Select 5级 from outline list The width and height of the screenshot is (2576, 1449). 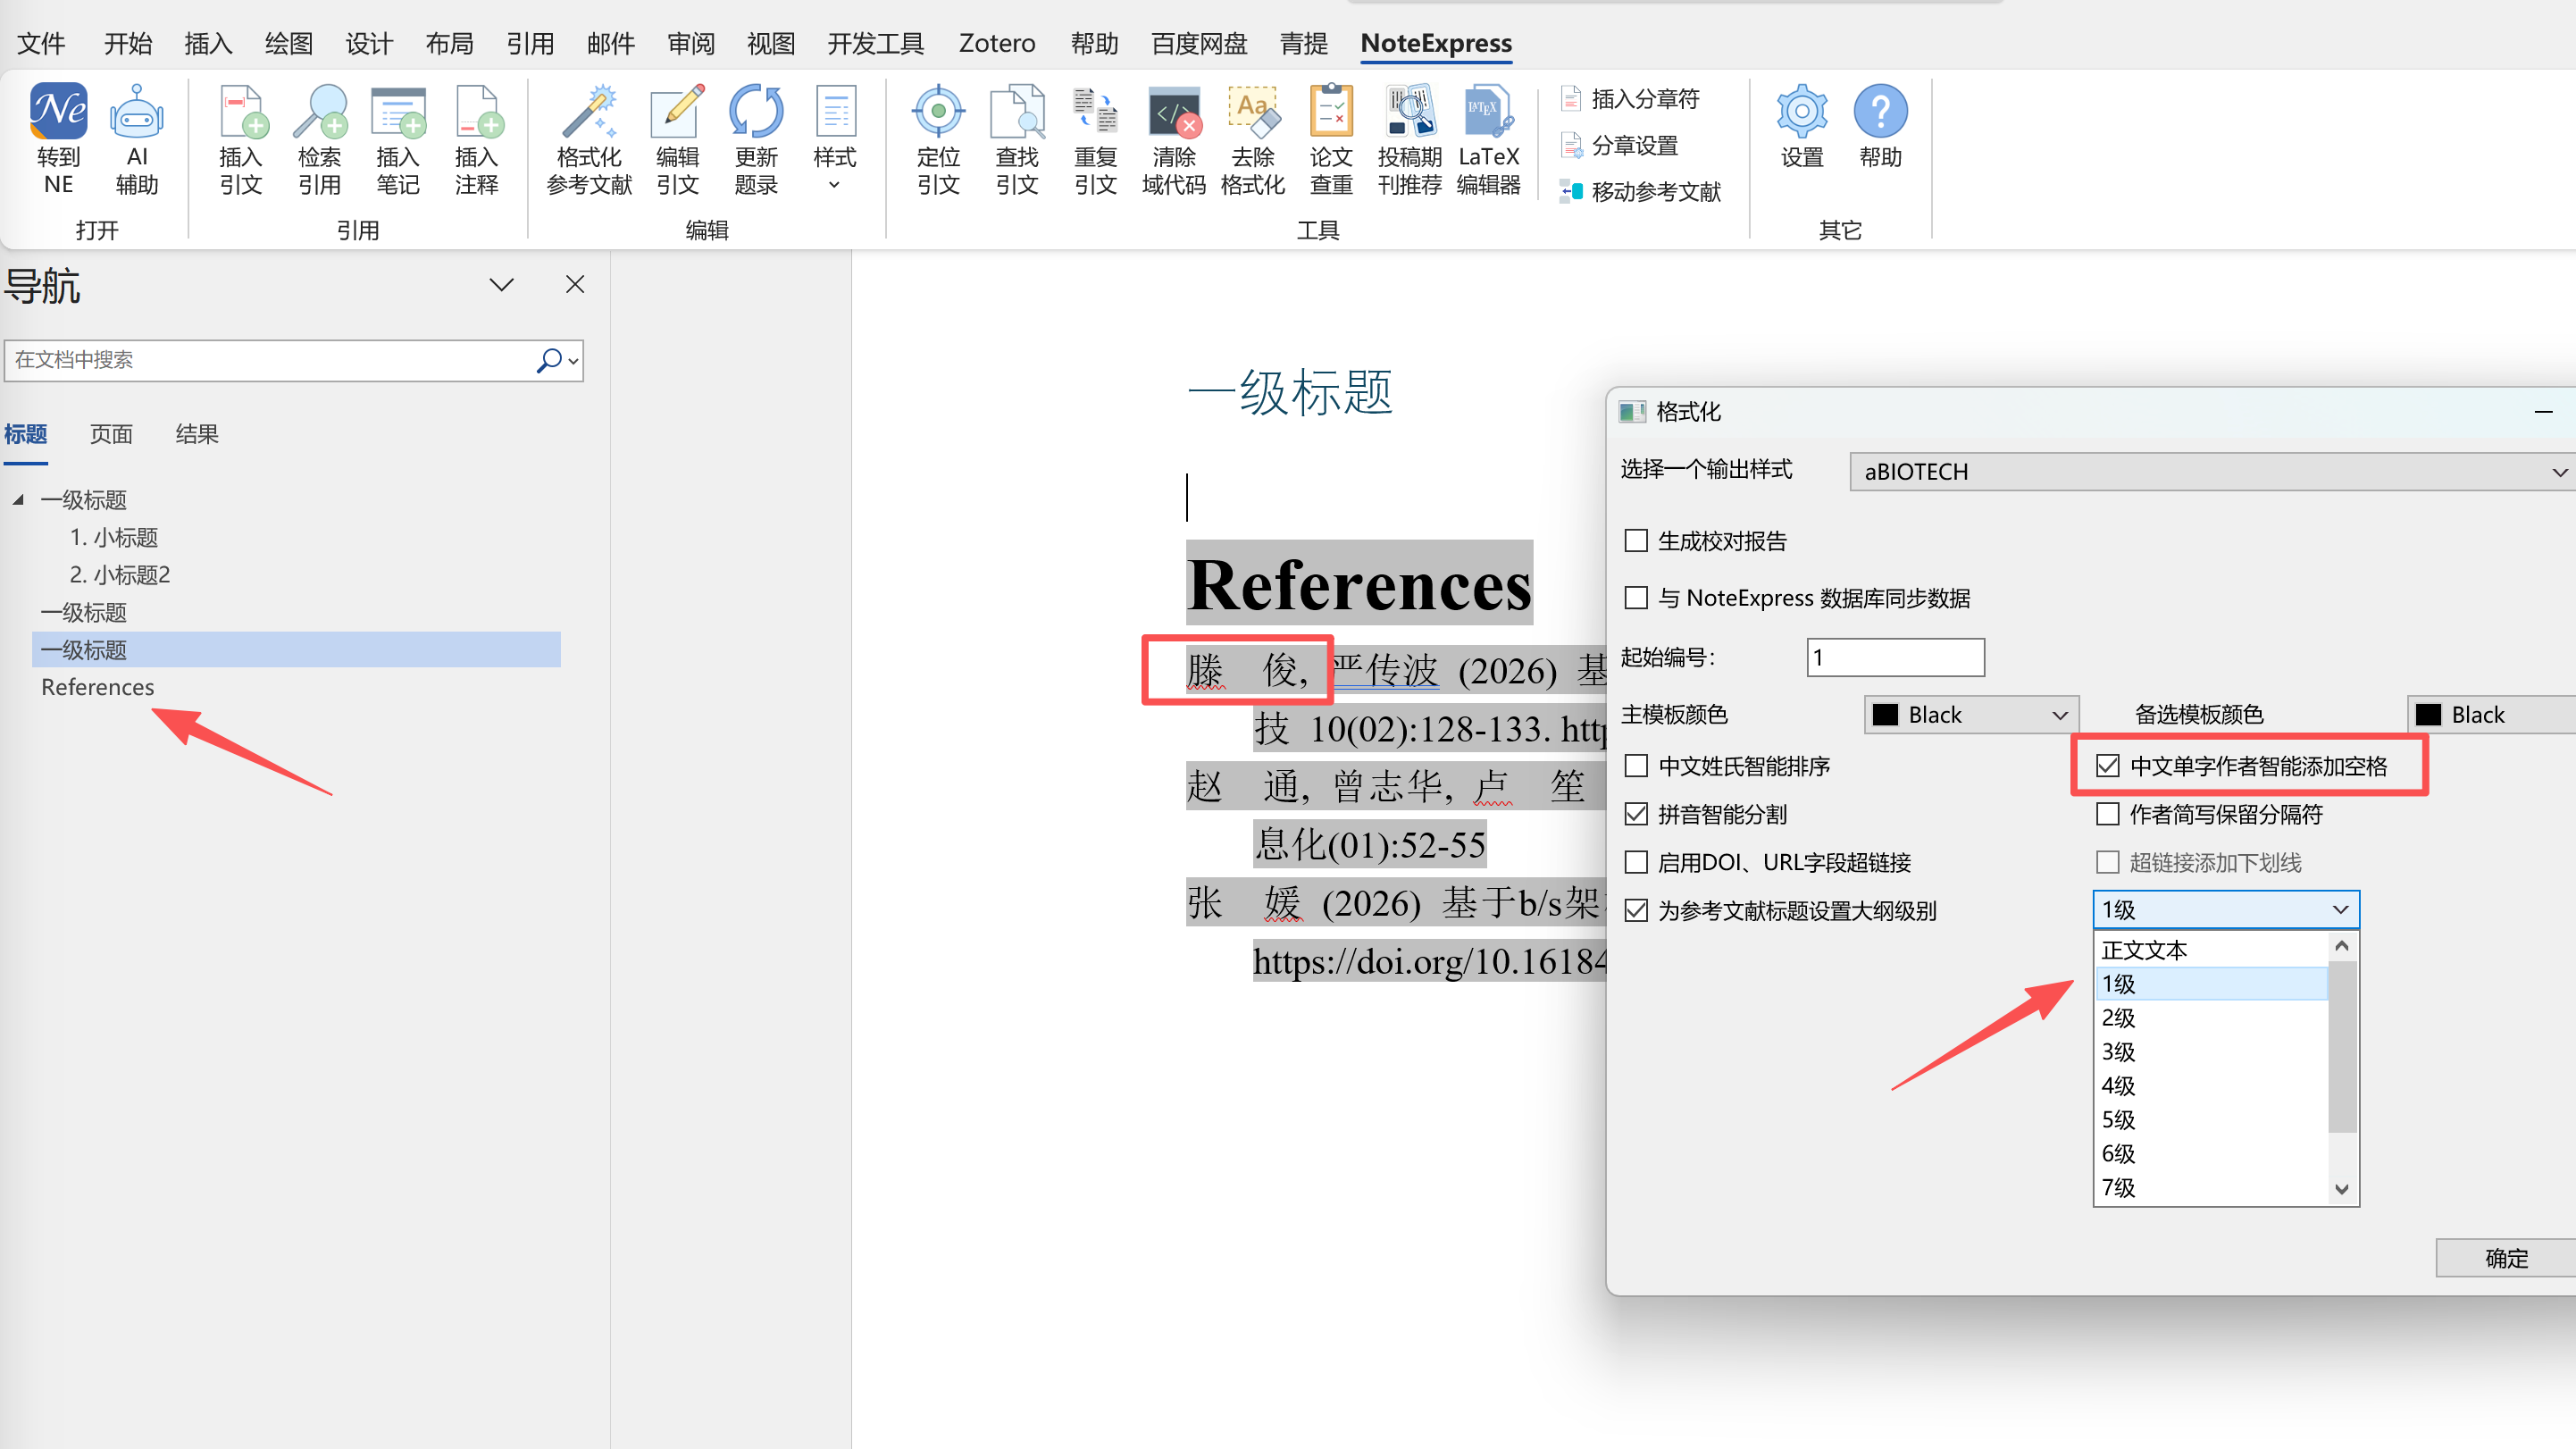click(2211, 1120)
